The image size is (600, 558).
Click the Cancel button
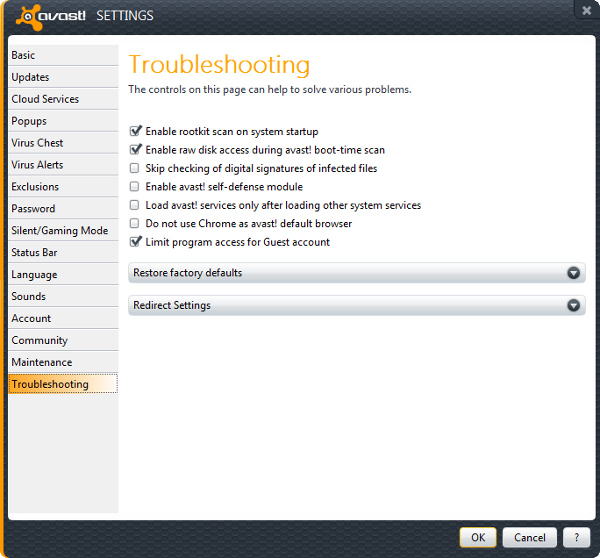click(x=529, y=537)
